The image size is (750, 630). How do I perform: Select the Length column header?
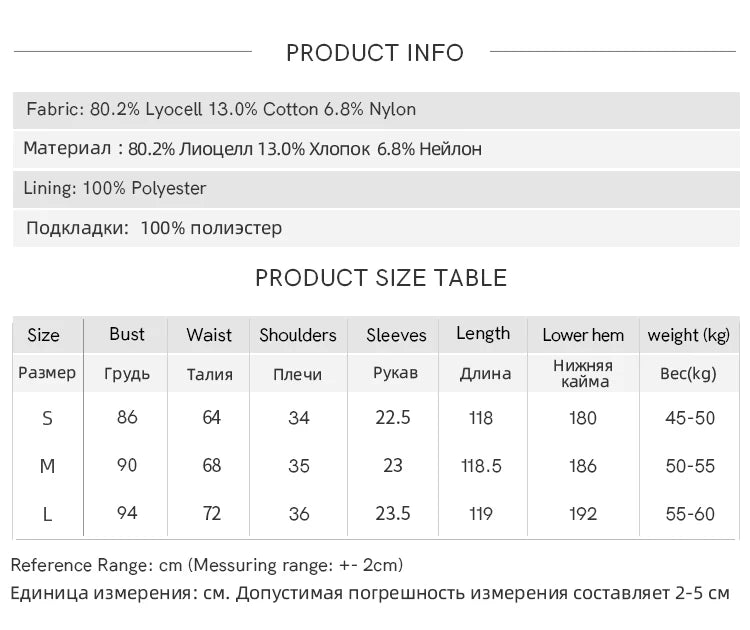(483, 334)
